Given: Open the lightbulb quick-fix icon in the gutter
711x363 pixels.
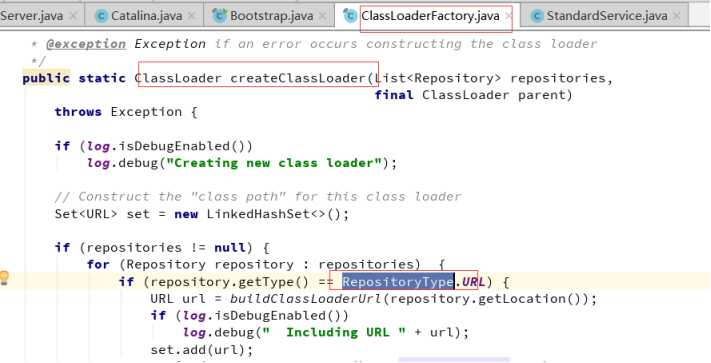Looking at the screenshot, I should coord(4,277).
